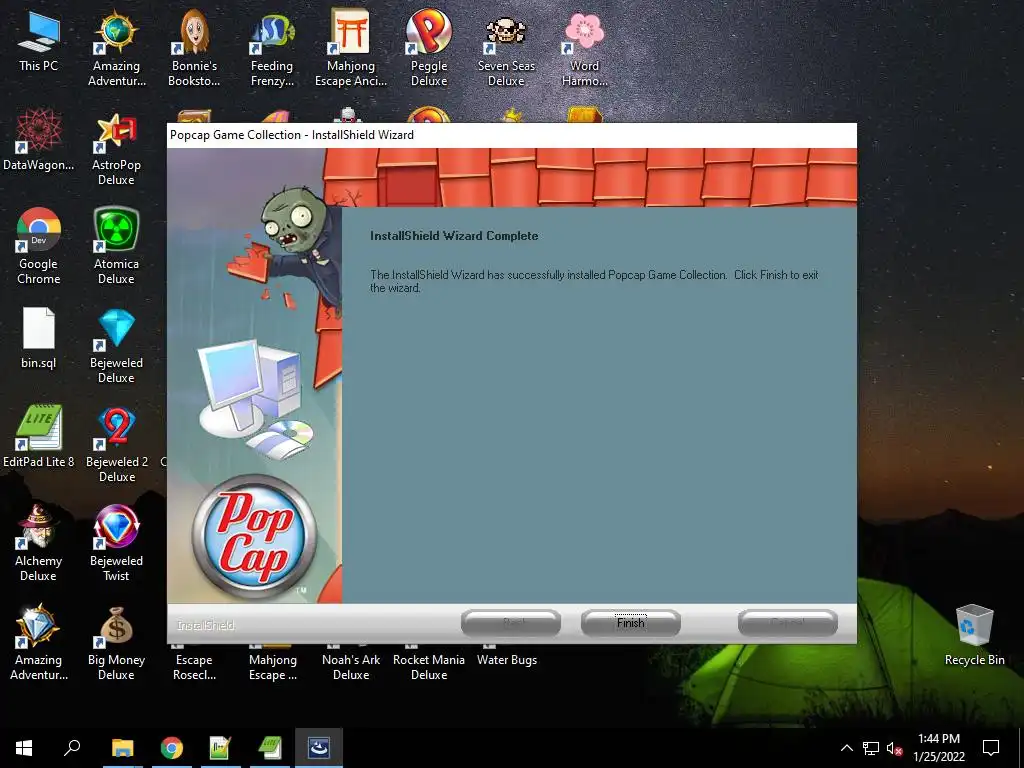Open the muted volume tray icon

[894, 748]
